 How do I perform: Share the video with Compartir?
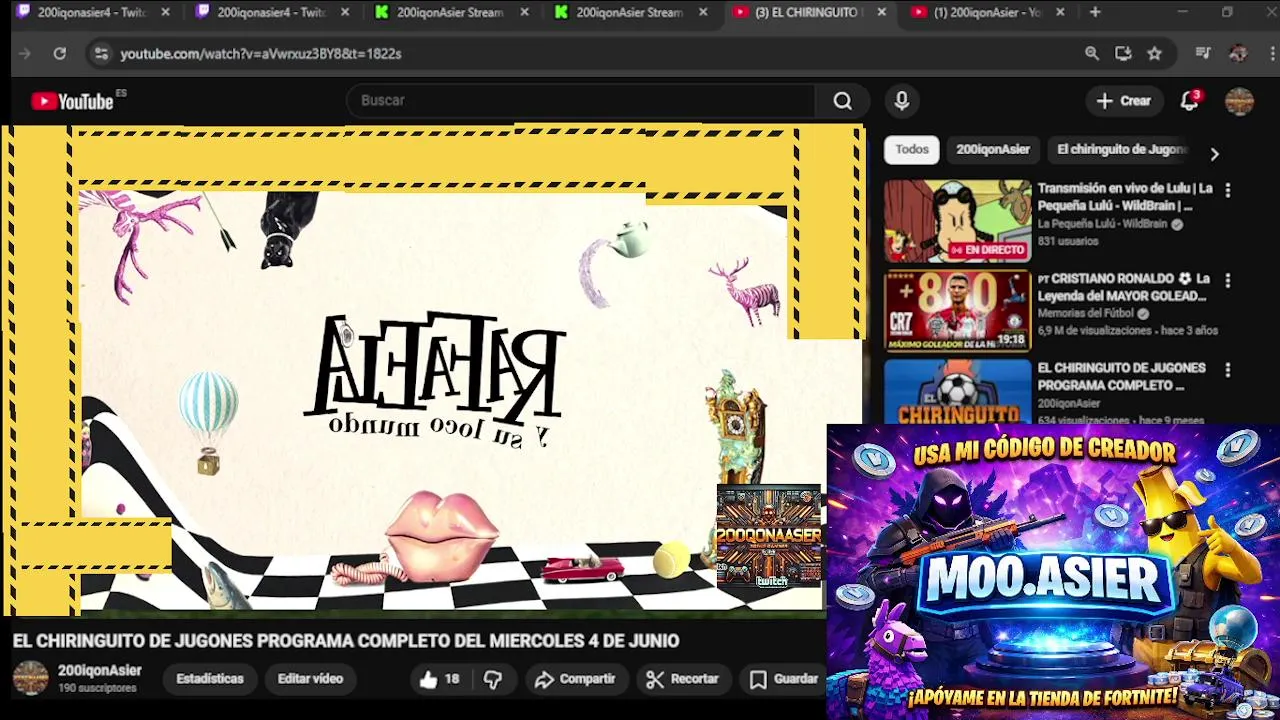(x=575, y=679)
